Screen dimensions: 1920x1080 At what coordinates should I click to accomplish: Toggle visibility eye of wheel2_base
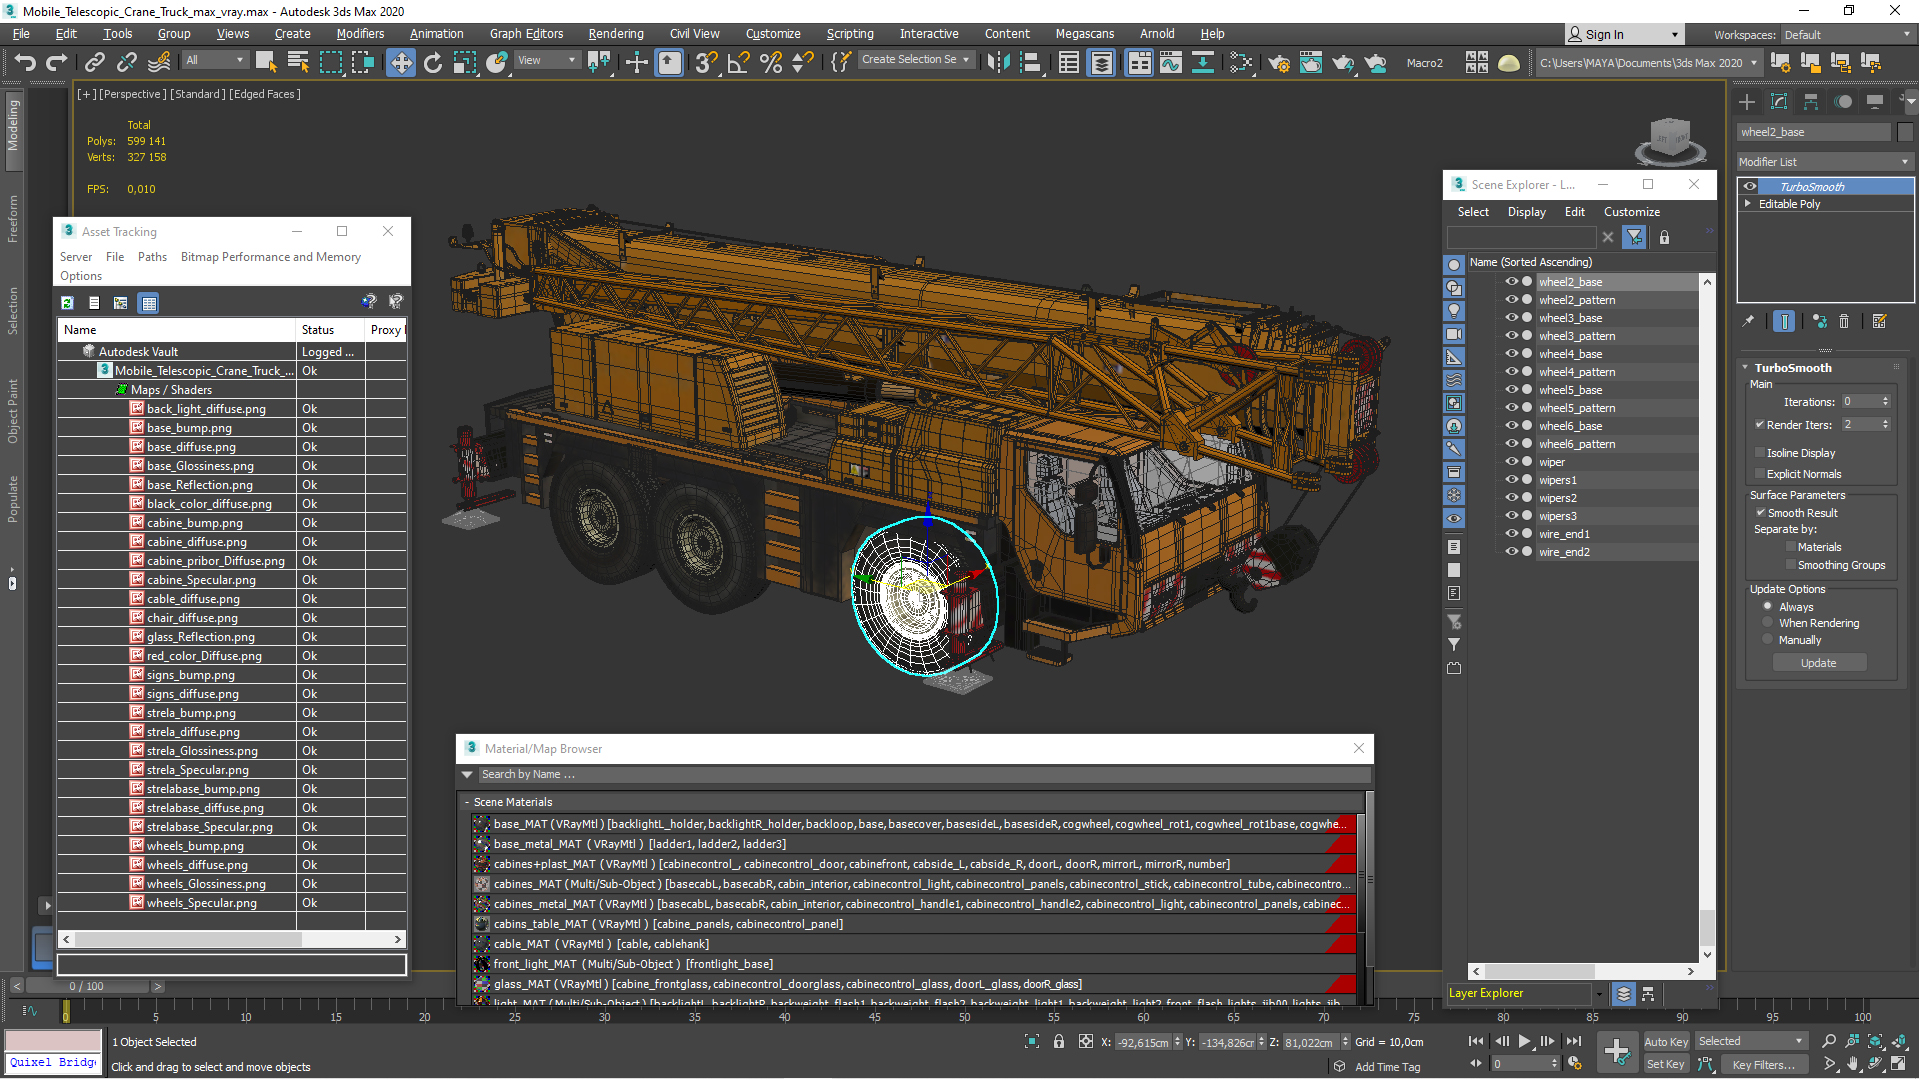point(1512,282)
